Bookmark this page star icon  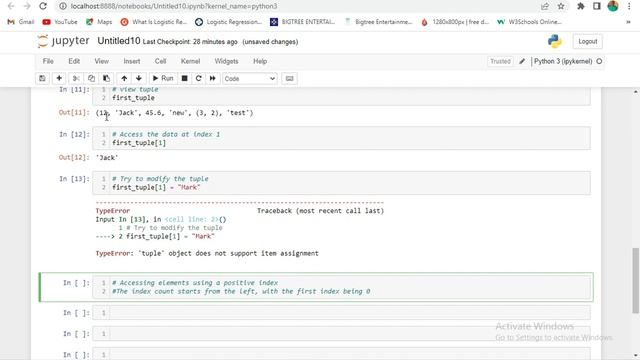point(561,6)
